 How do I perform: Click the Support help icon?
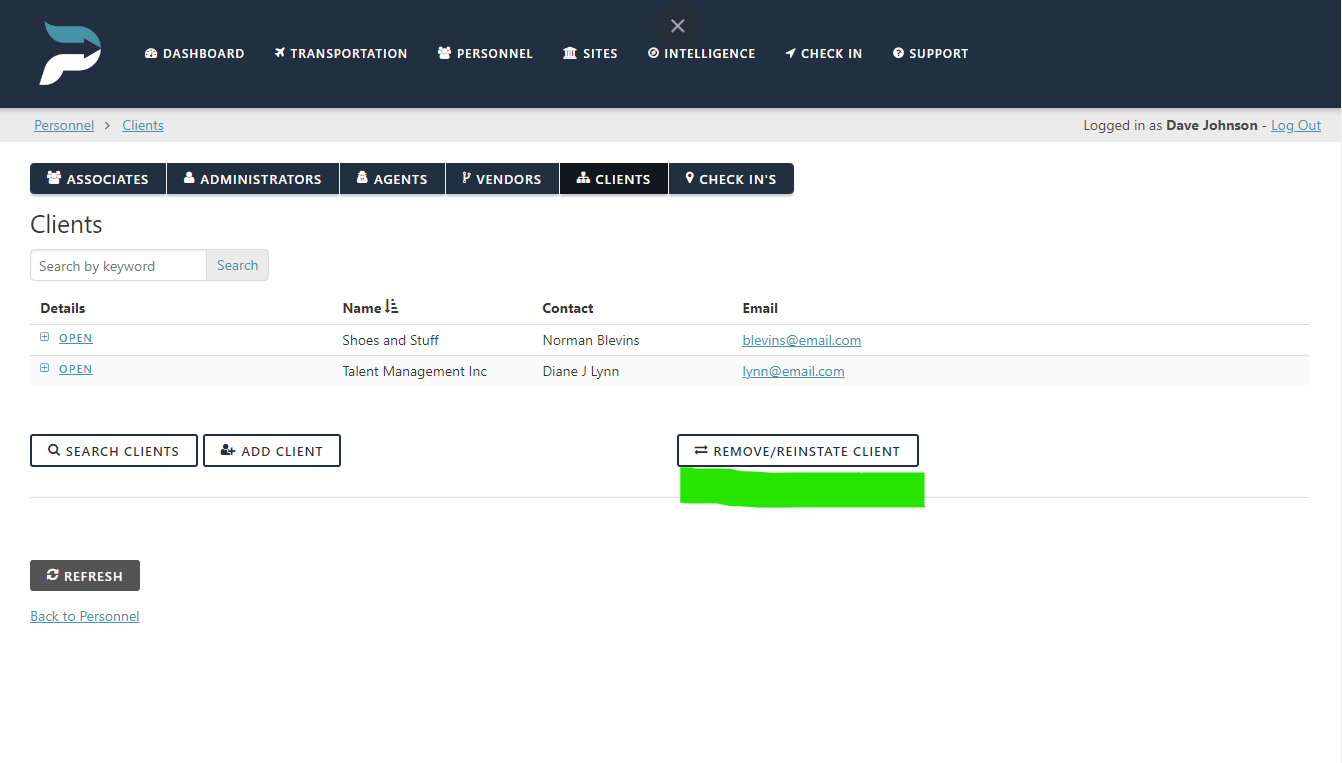tap(899, 53)
